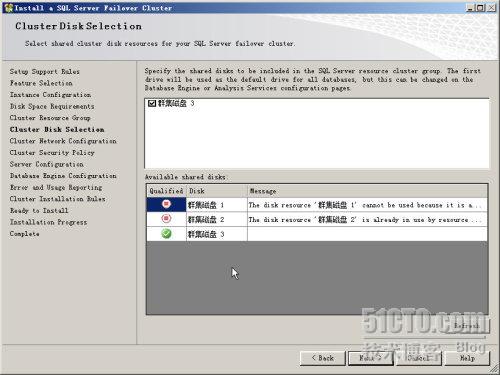Screen dimensions: 500x375
Task: Select the cluster disk 2 name cell
Action: (x=217, y=220)
